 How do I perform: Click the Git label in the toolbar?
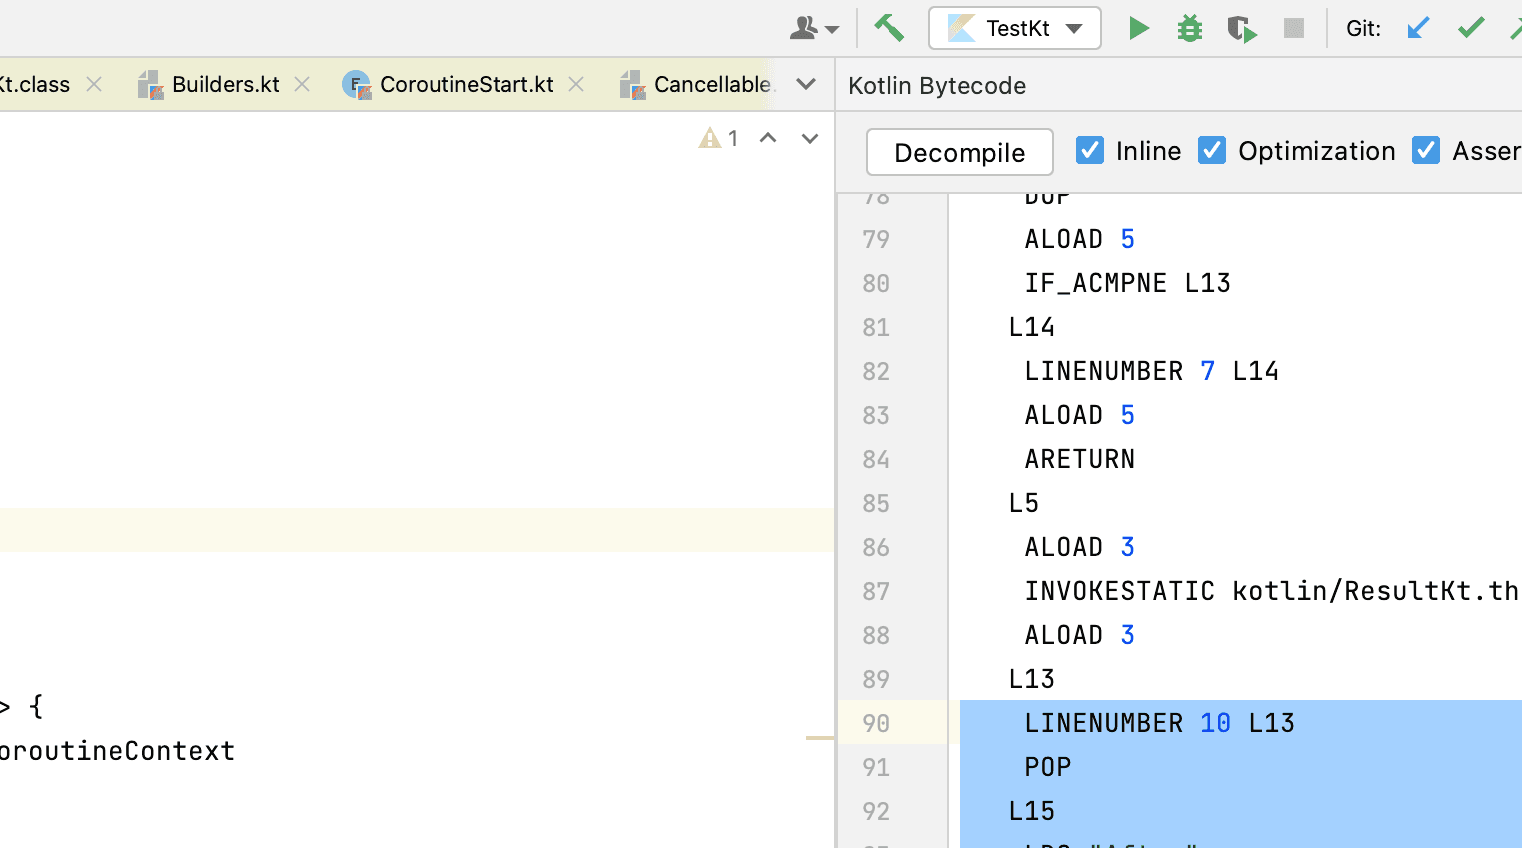coord(1362,28)
